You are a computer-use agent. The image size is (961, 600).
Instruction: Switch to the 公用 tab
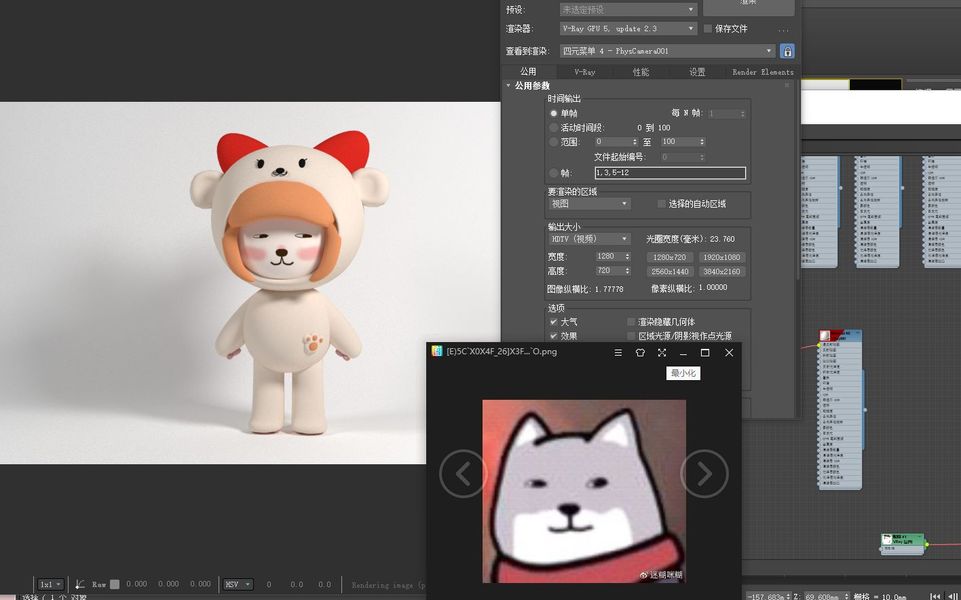pyautogui.click(x=528, y=72)
